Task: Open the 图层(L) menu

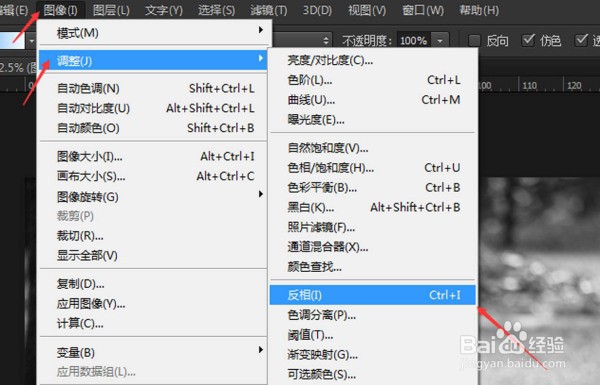Action: pos(111,10)
